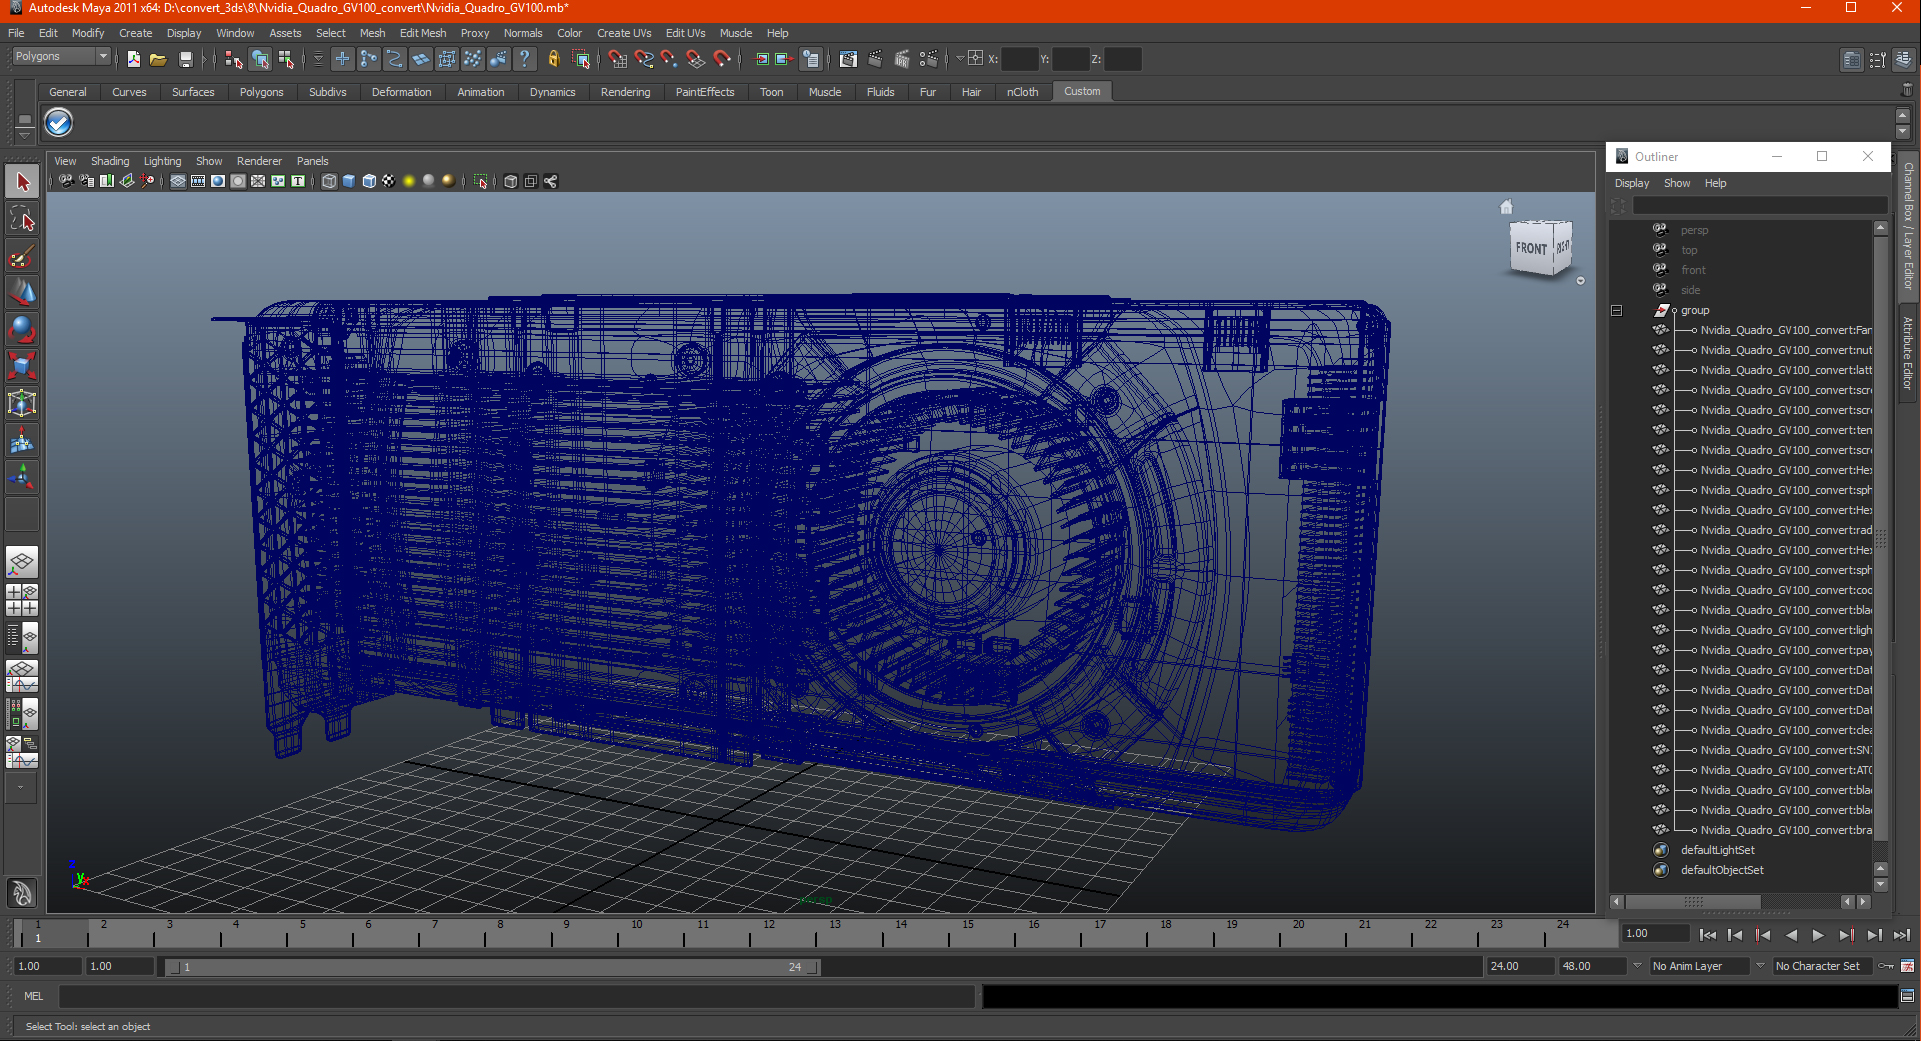
Task: Toggle the Lock selection padlock icon
Action: [x=554, y=59]
